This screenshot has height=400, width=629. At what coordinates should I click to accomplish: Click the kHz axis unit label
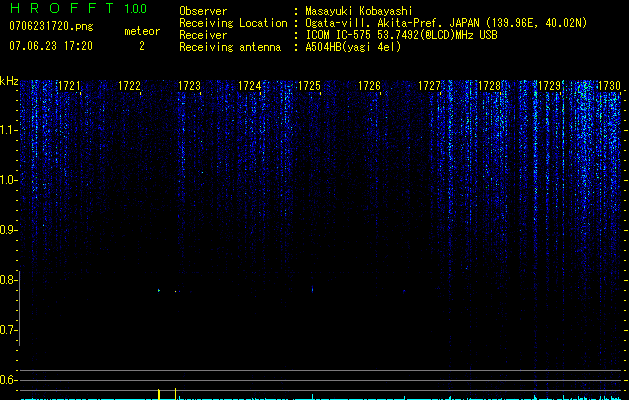9,81
